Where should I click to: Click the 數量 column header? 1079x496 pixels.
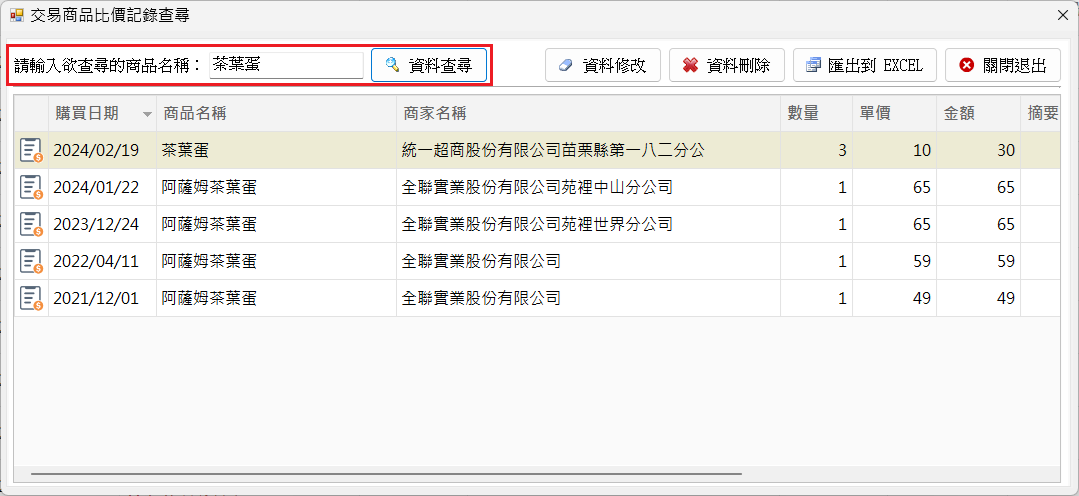tap(816, 114)
